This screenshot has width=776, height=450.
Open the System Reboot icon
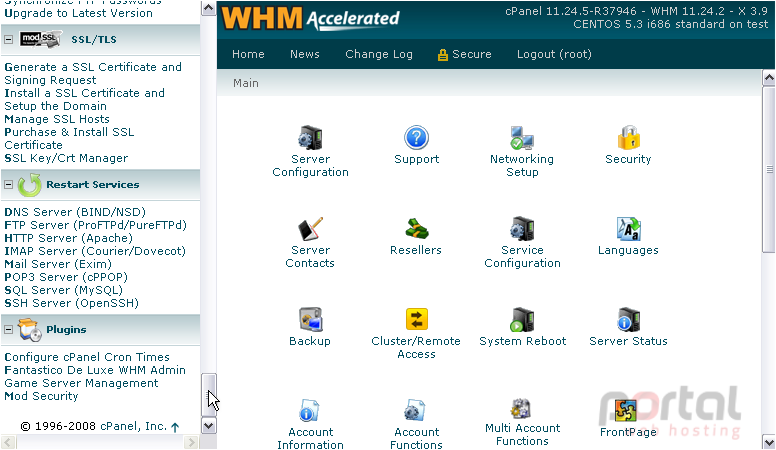click(x=522, y=319)
